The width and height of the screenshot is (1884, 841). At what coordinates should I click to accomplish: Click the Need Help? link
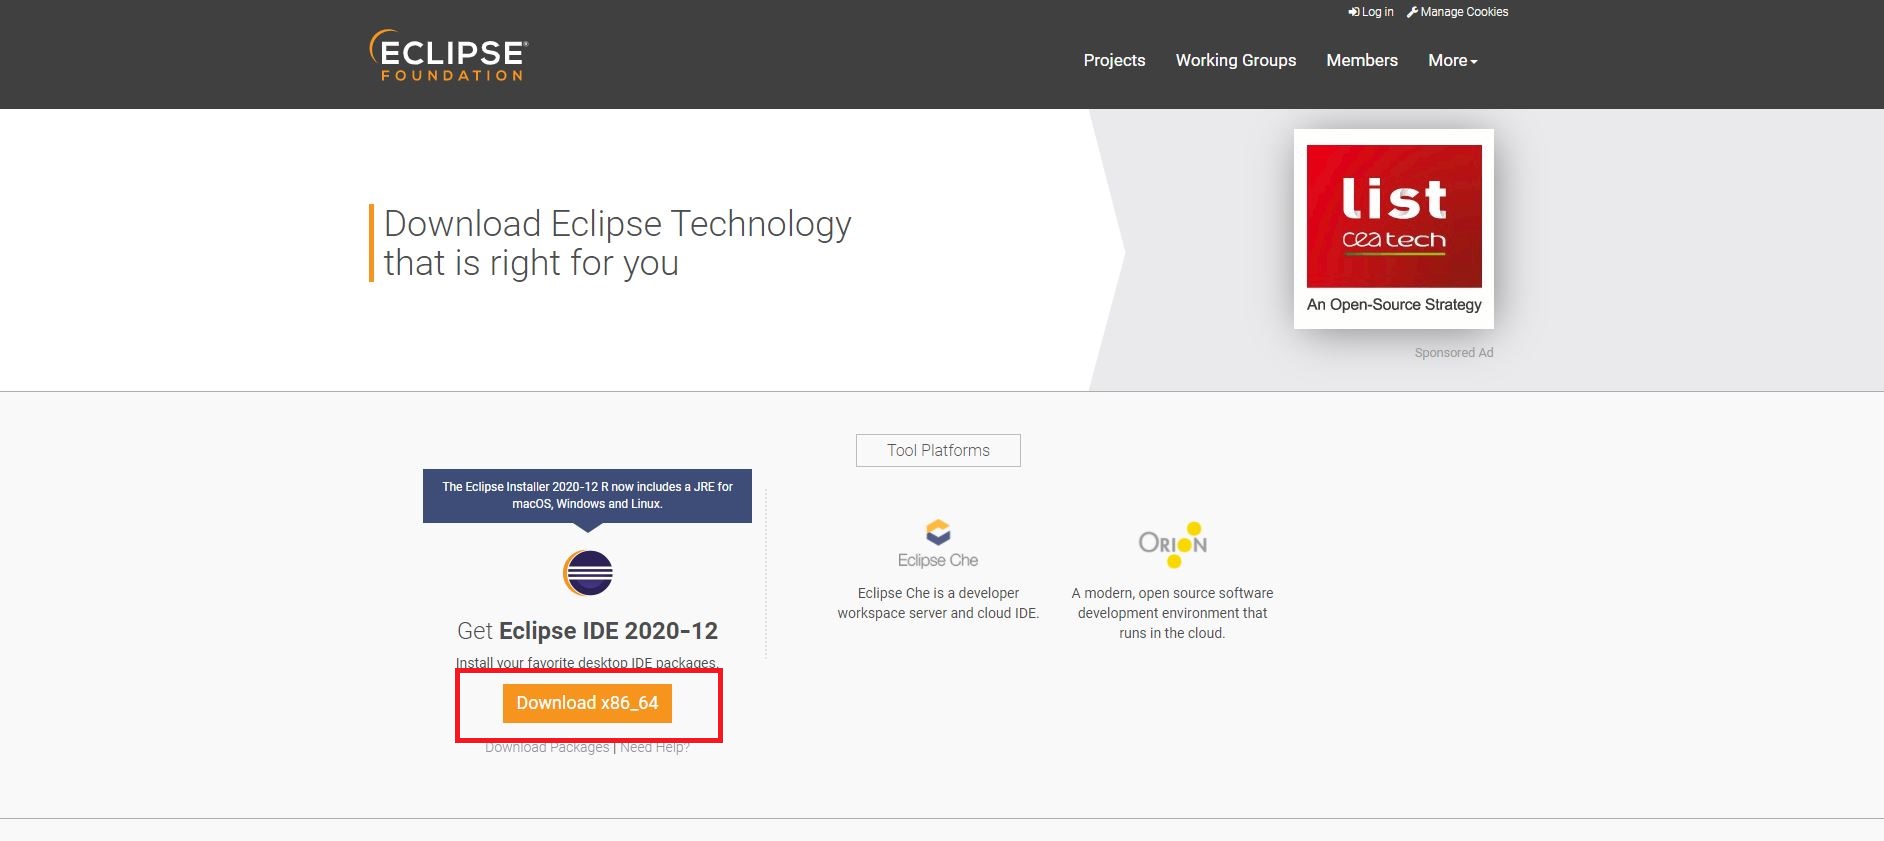pos(655,747)
